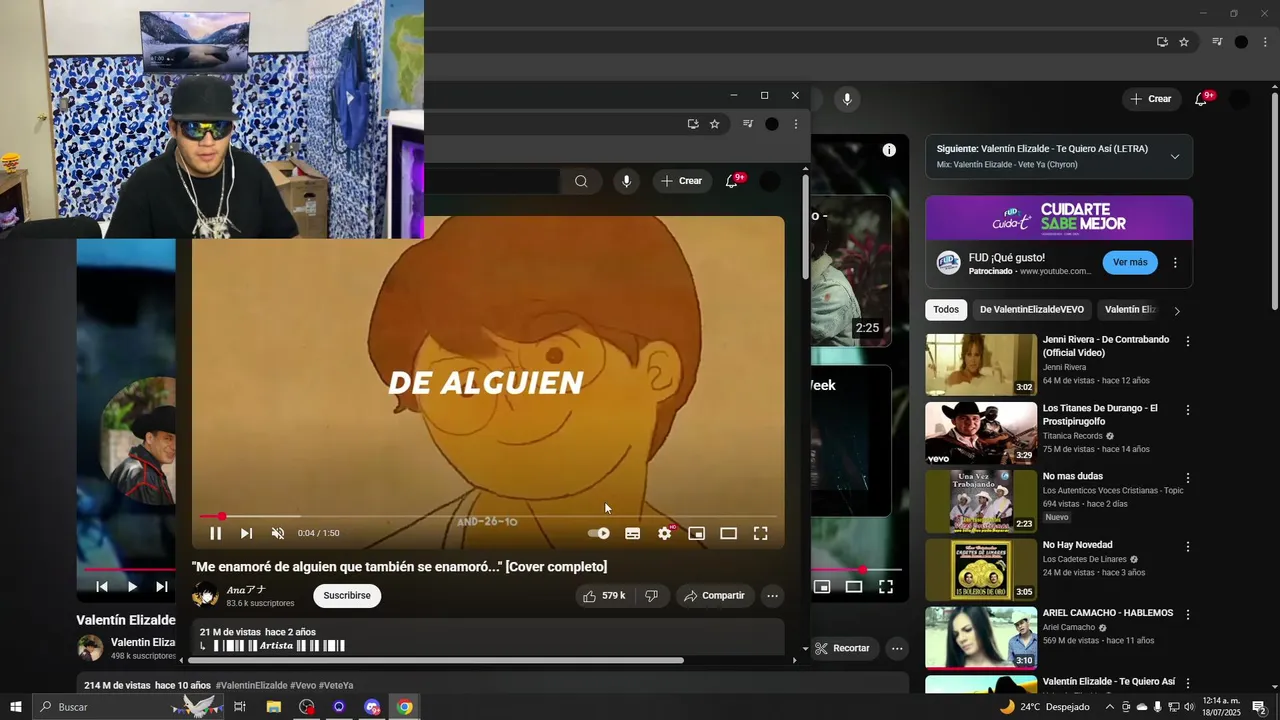The height and width of the screenshot is (720, 1280).
Task: Subscribe with Suscribirse button
Action: coord(347,596)
